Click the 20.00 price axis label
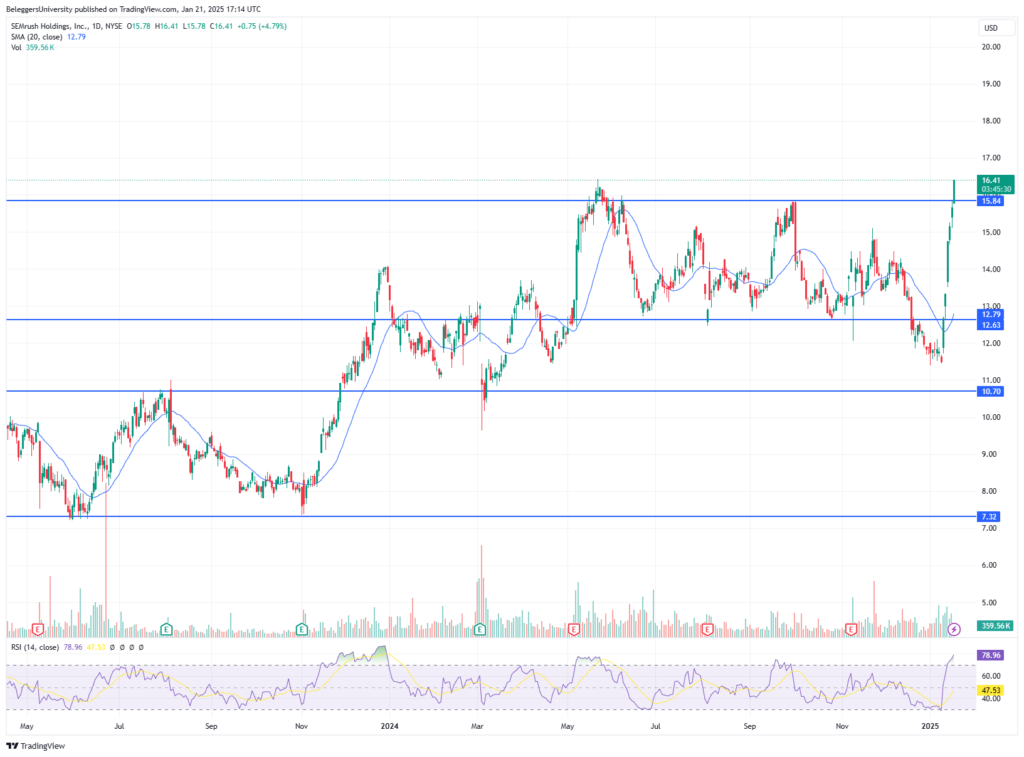This screenshot has width=1024, height=757. 991,47
